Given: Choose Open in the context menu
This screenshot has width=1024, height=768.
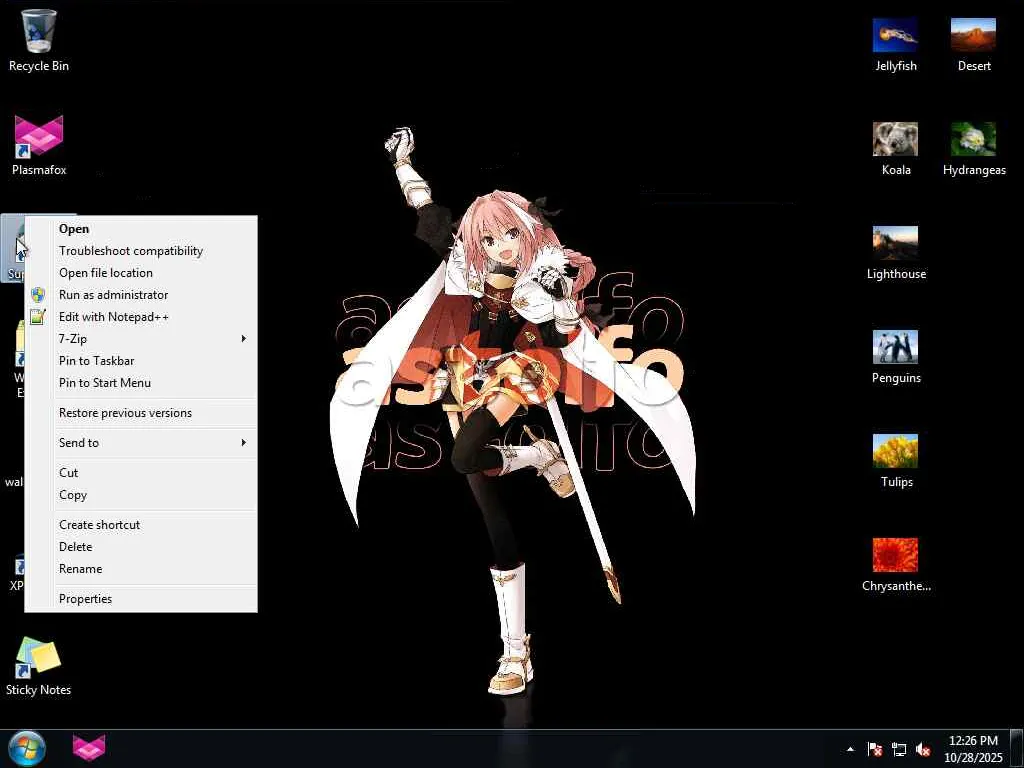Looking at the screenshot, I should point(141,229).
